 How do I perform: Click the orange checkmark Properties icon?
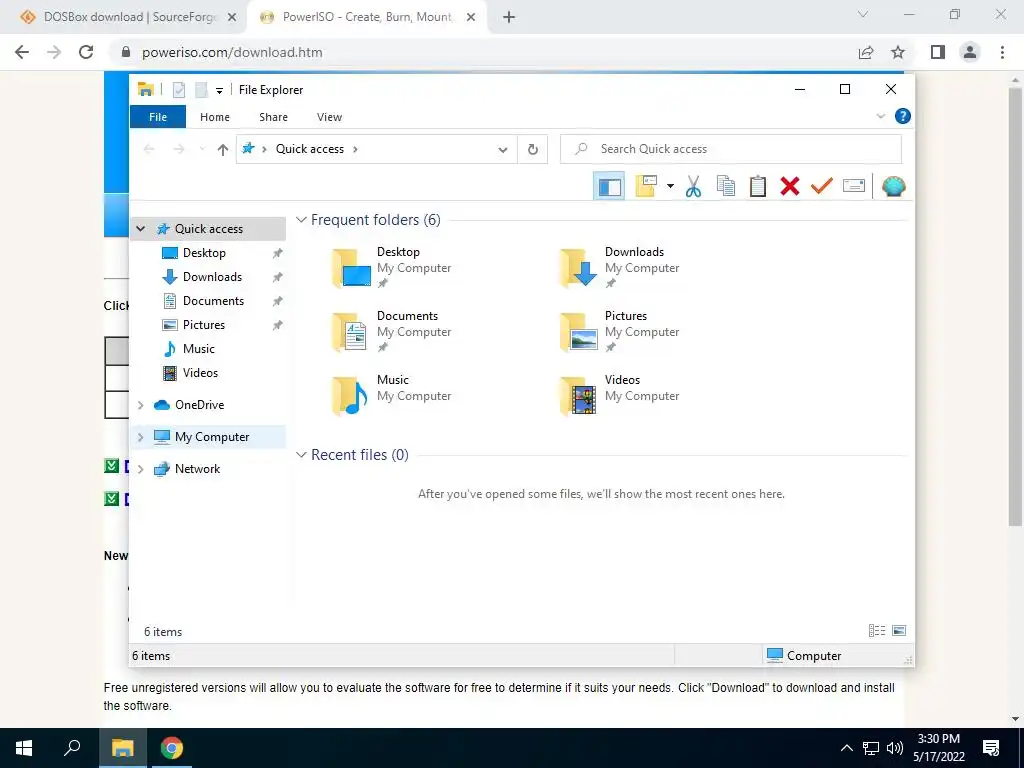pos(822,186)
